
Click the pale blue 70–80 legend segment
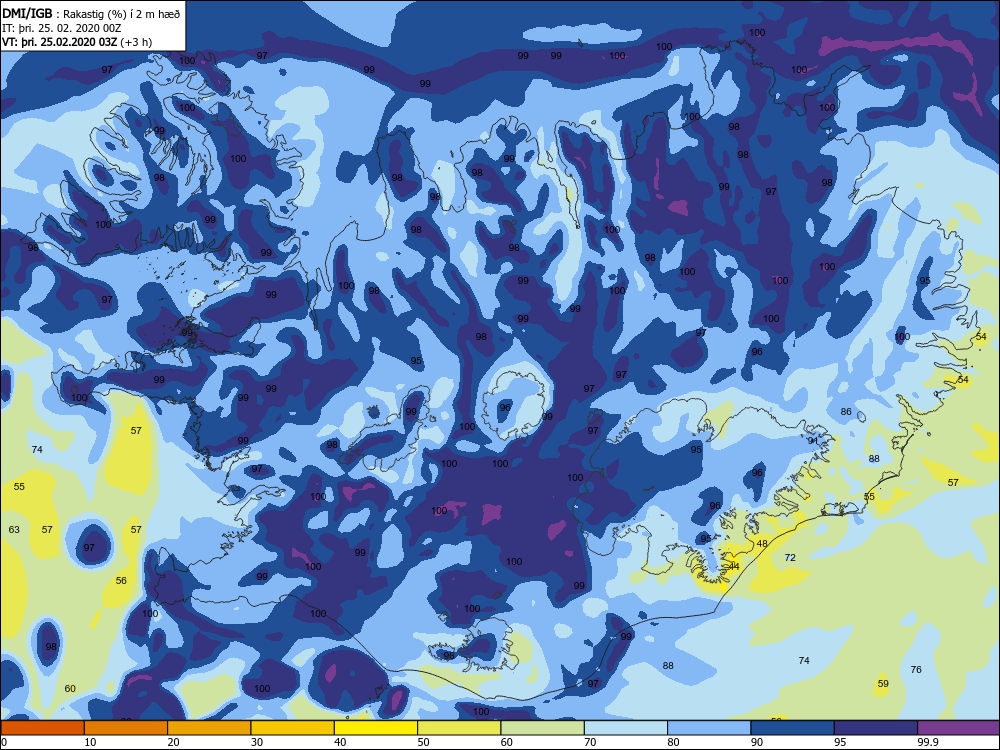coord(626,728)
